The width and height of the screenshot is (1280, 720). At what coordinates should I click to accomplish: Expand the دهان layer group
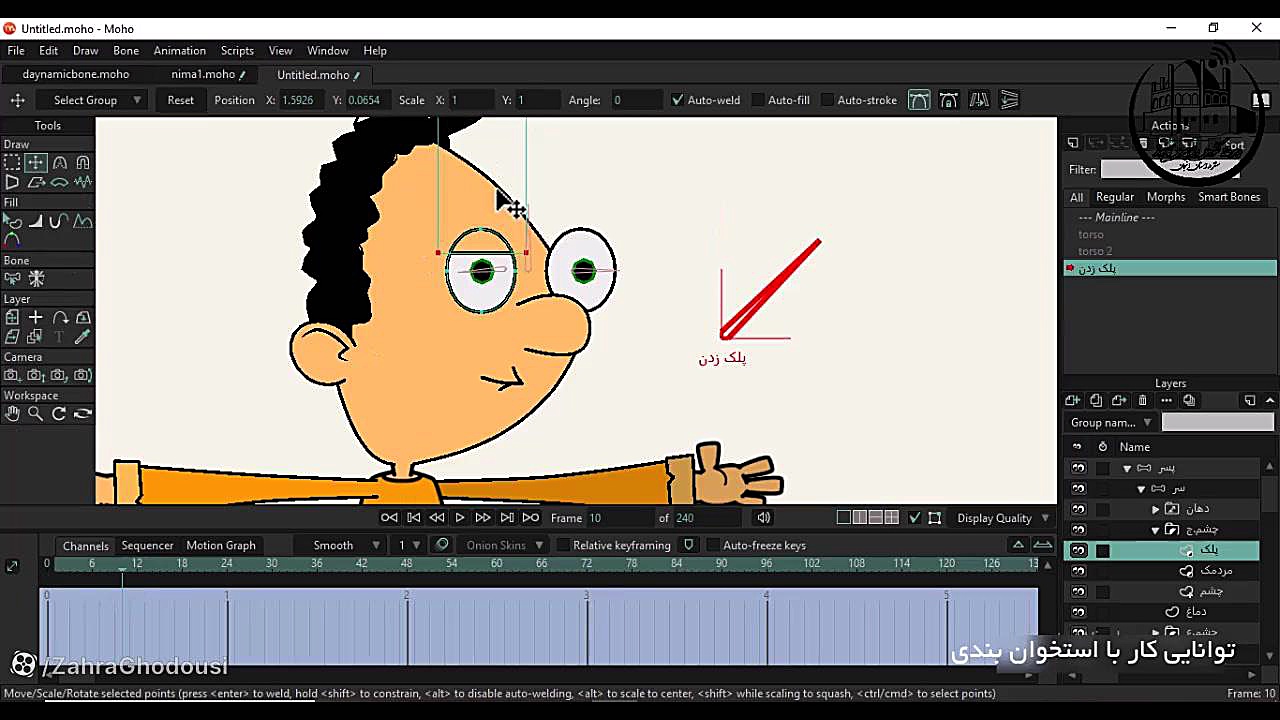[x=1156, y=509]
